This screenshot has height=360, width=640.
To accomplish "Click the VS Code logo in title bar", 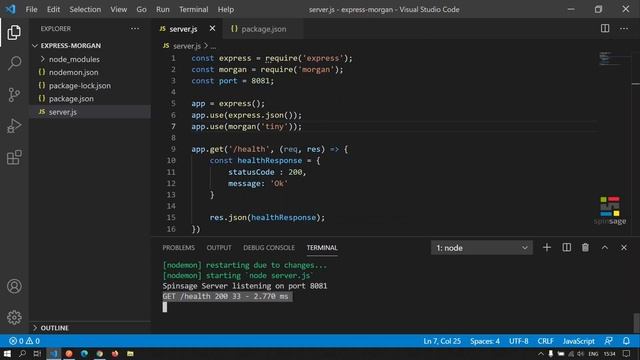I will coord(11,9).
